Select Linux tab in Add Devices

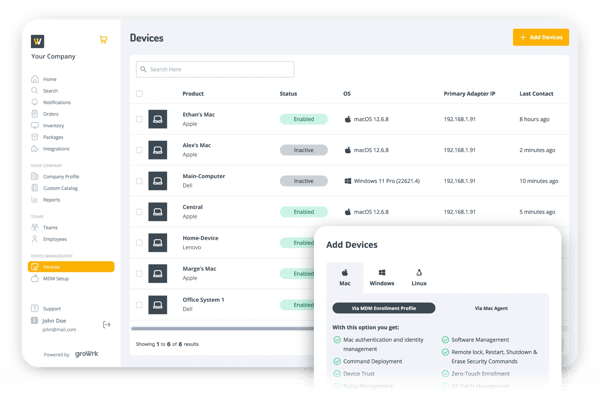(x=419, y=277)
